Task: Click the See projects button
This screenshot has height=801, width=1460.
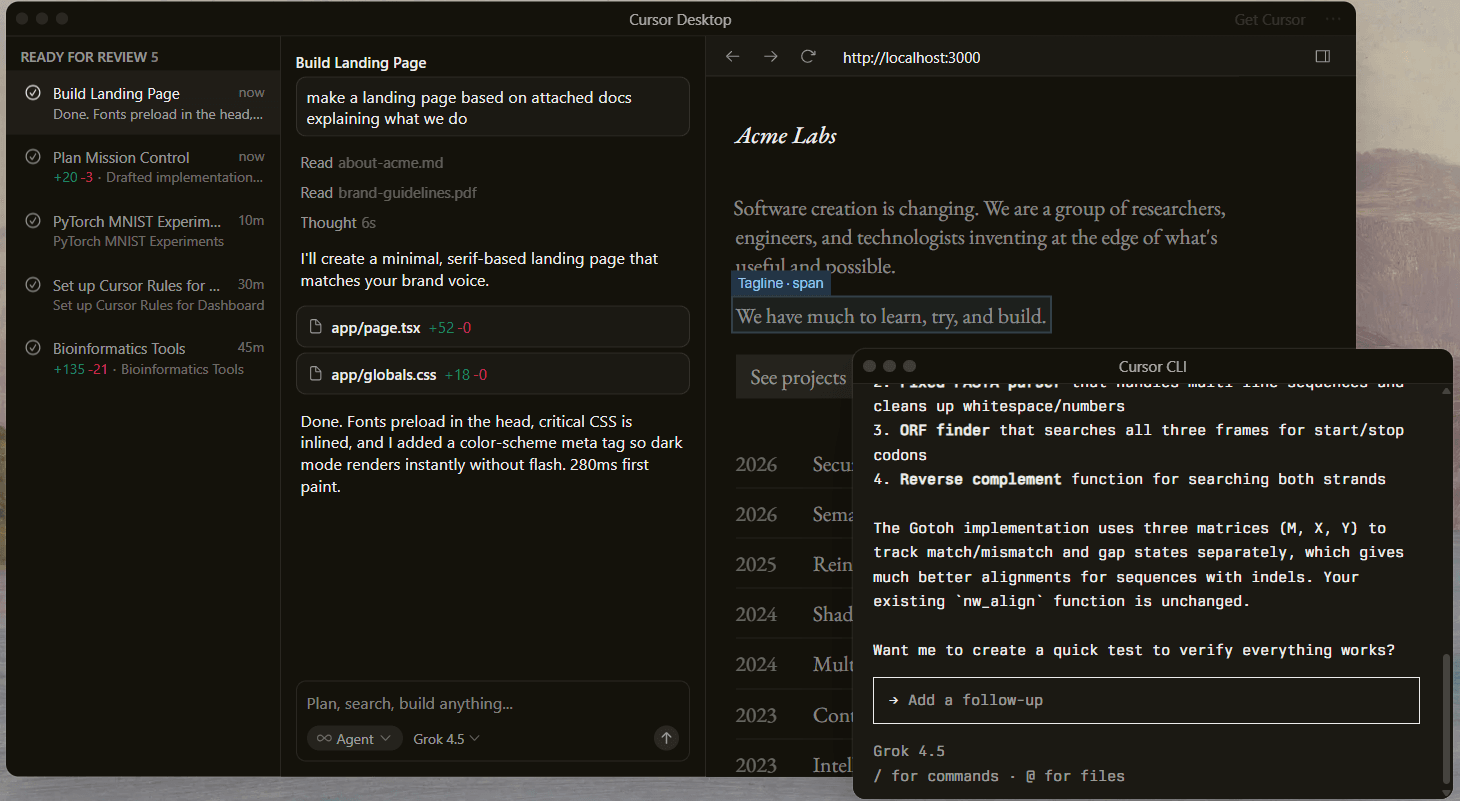Action: (x=798, y=377)
